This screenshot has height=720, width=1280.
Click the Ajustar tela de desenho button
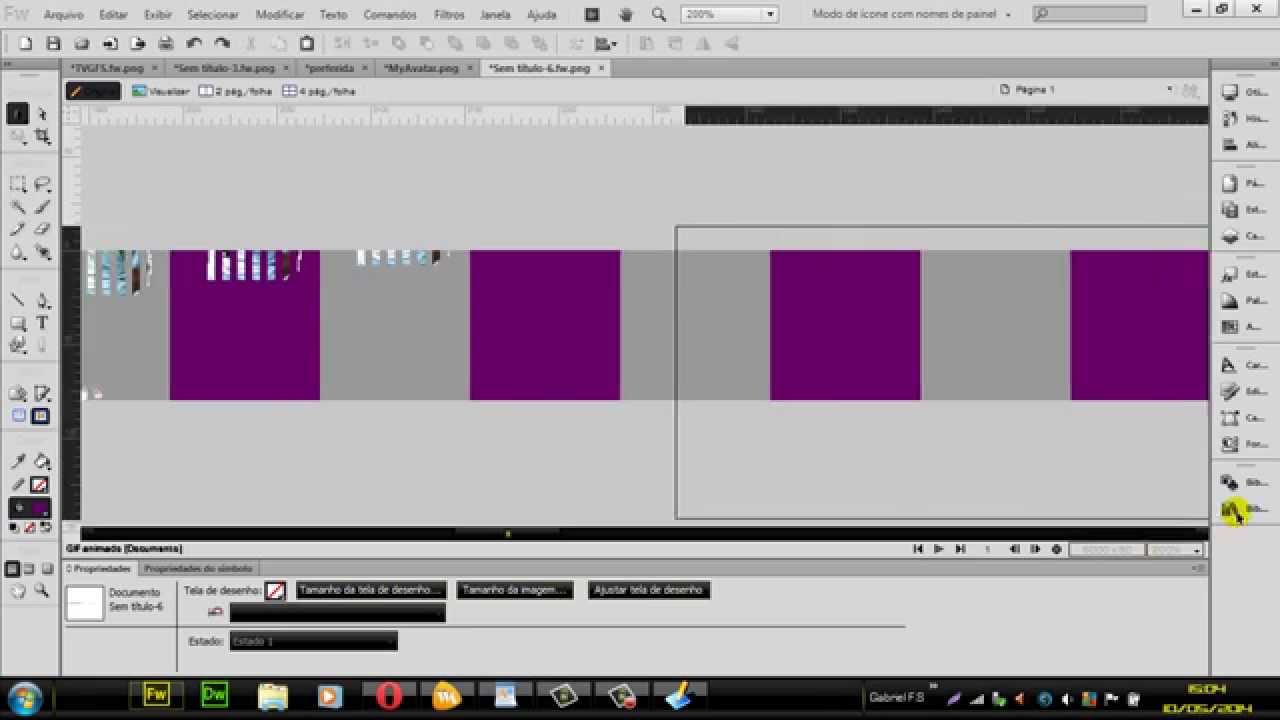(648, 590)
